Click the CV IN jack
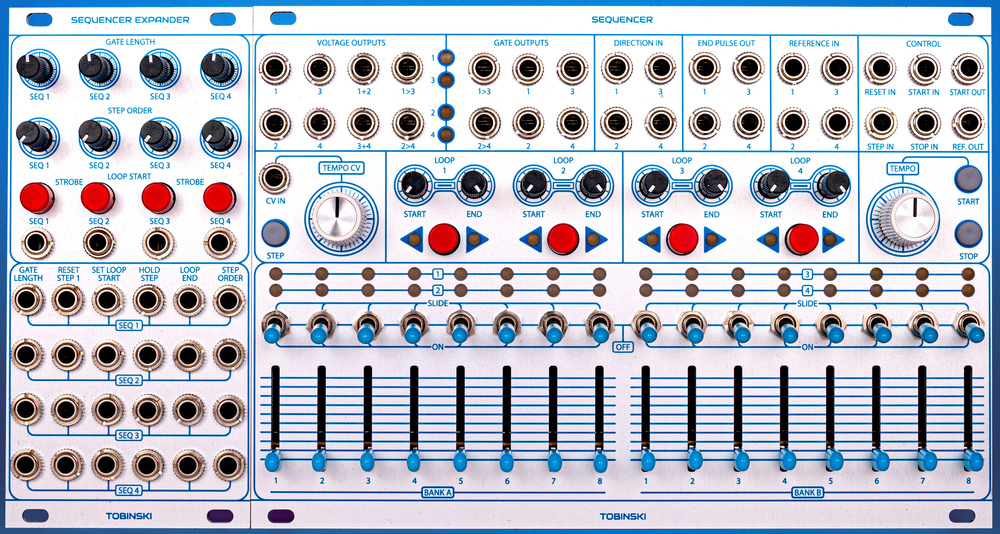This screenshot has height=534, width=1000. [x=271, y=180]
